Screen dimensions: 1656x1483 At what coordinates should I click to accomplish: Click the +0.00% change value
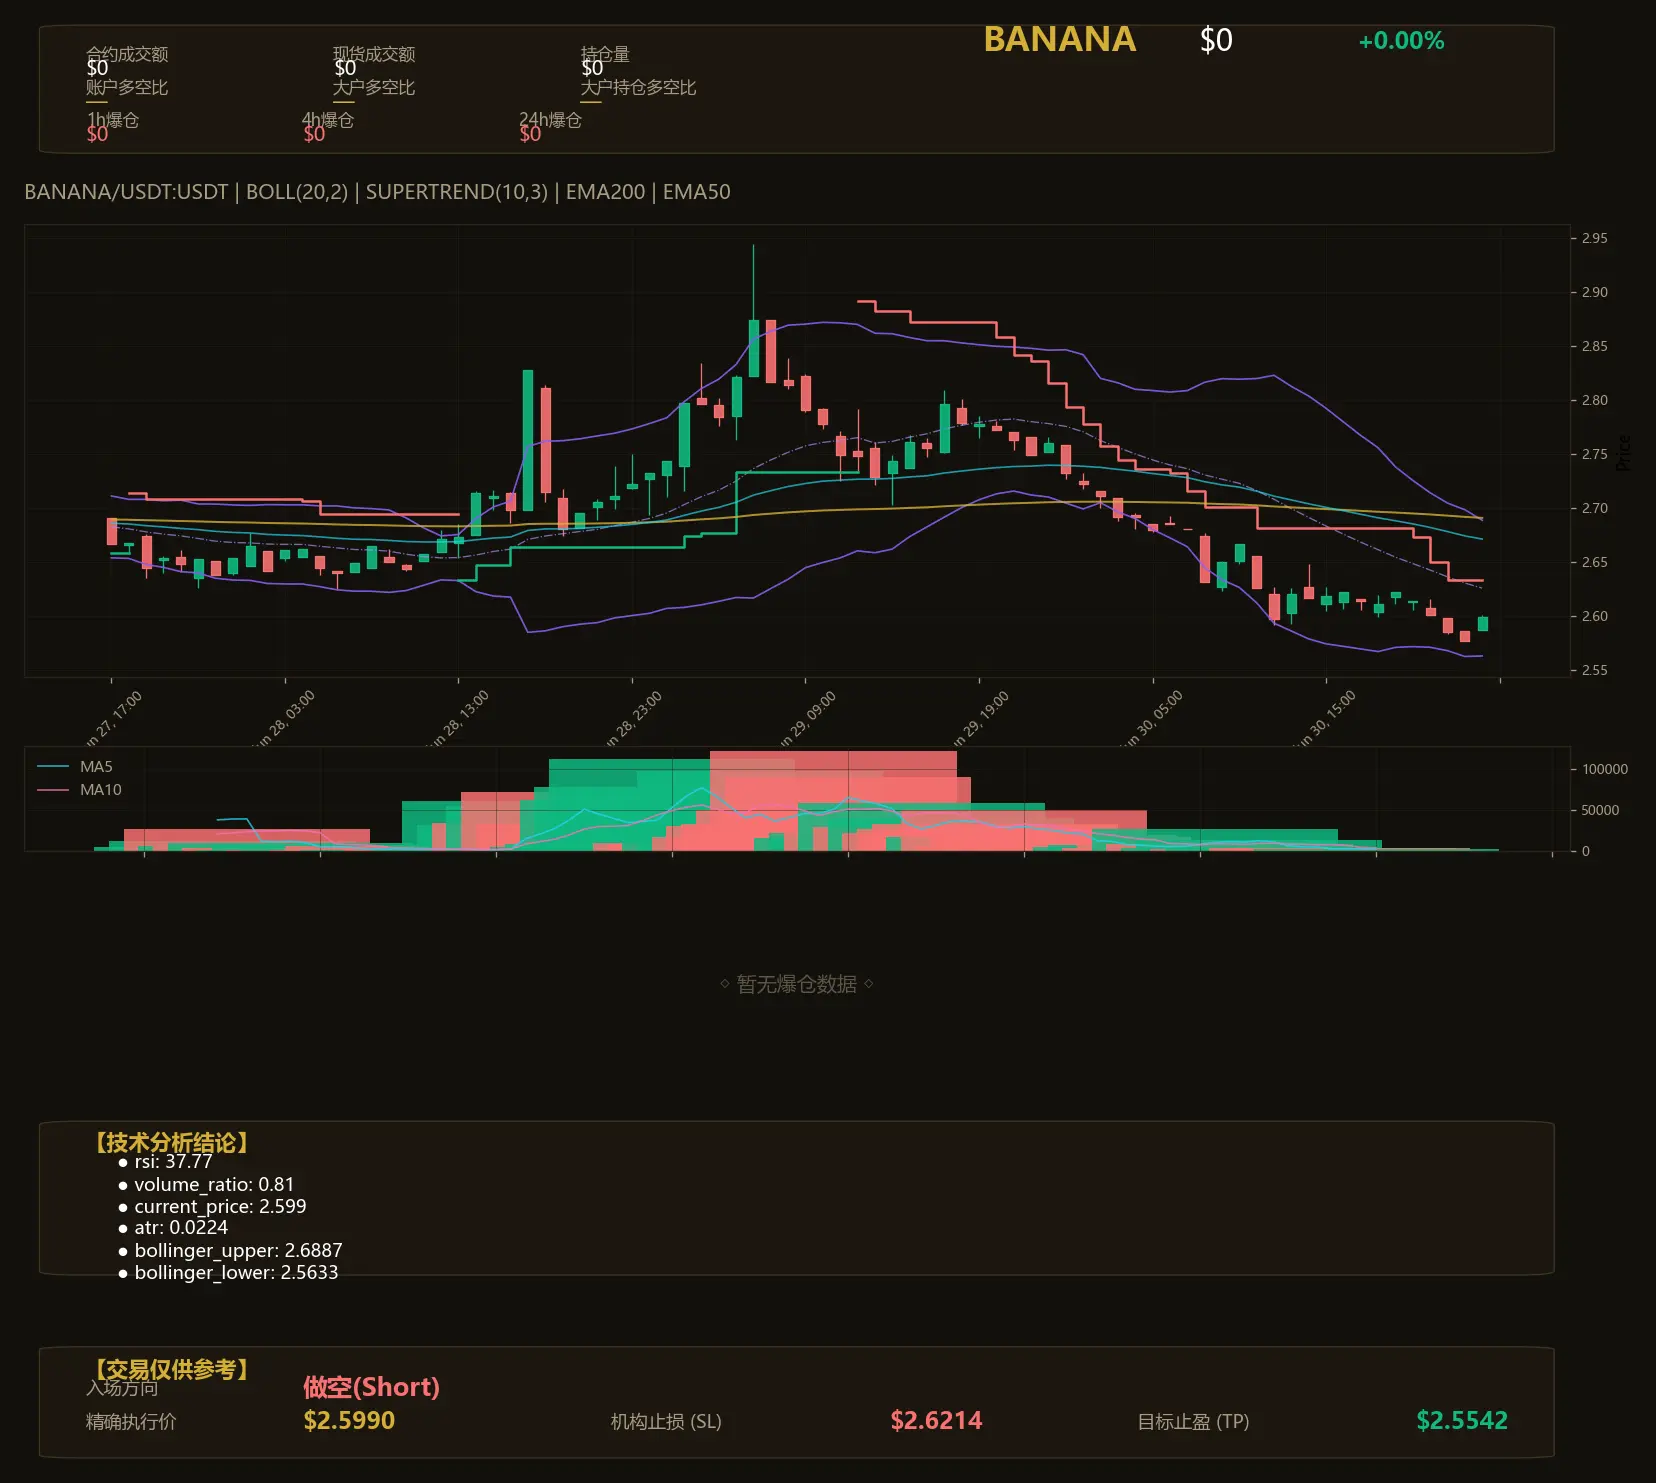click(x=1401, y=41)
